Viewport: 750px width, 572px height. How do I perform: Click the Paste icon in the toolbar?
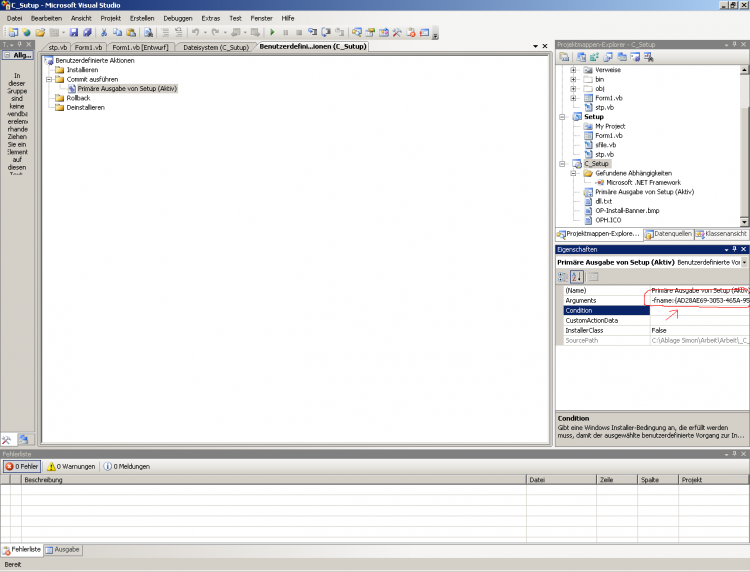[131, 33]
